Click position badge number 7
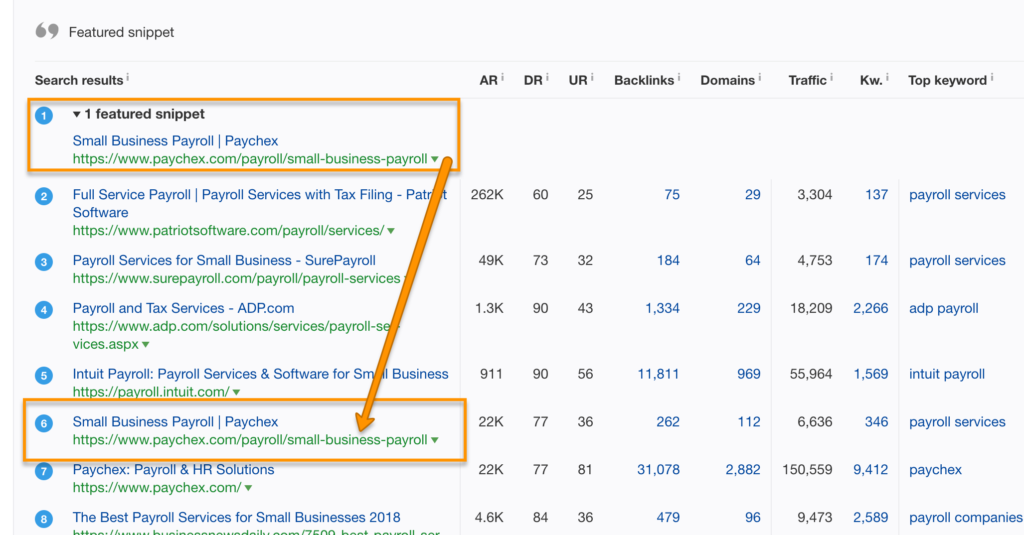 (x=44, y=472)
